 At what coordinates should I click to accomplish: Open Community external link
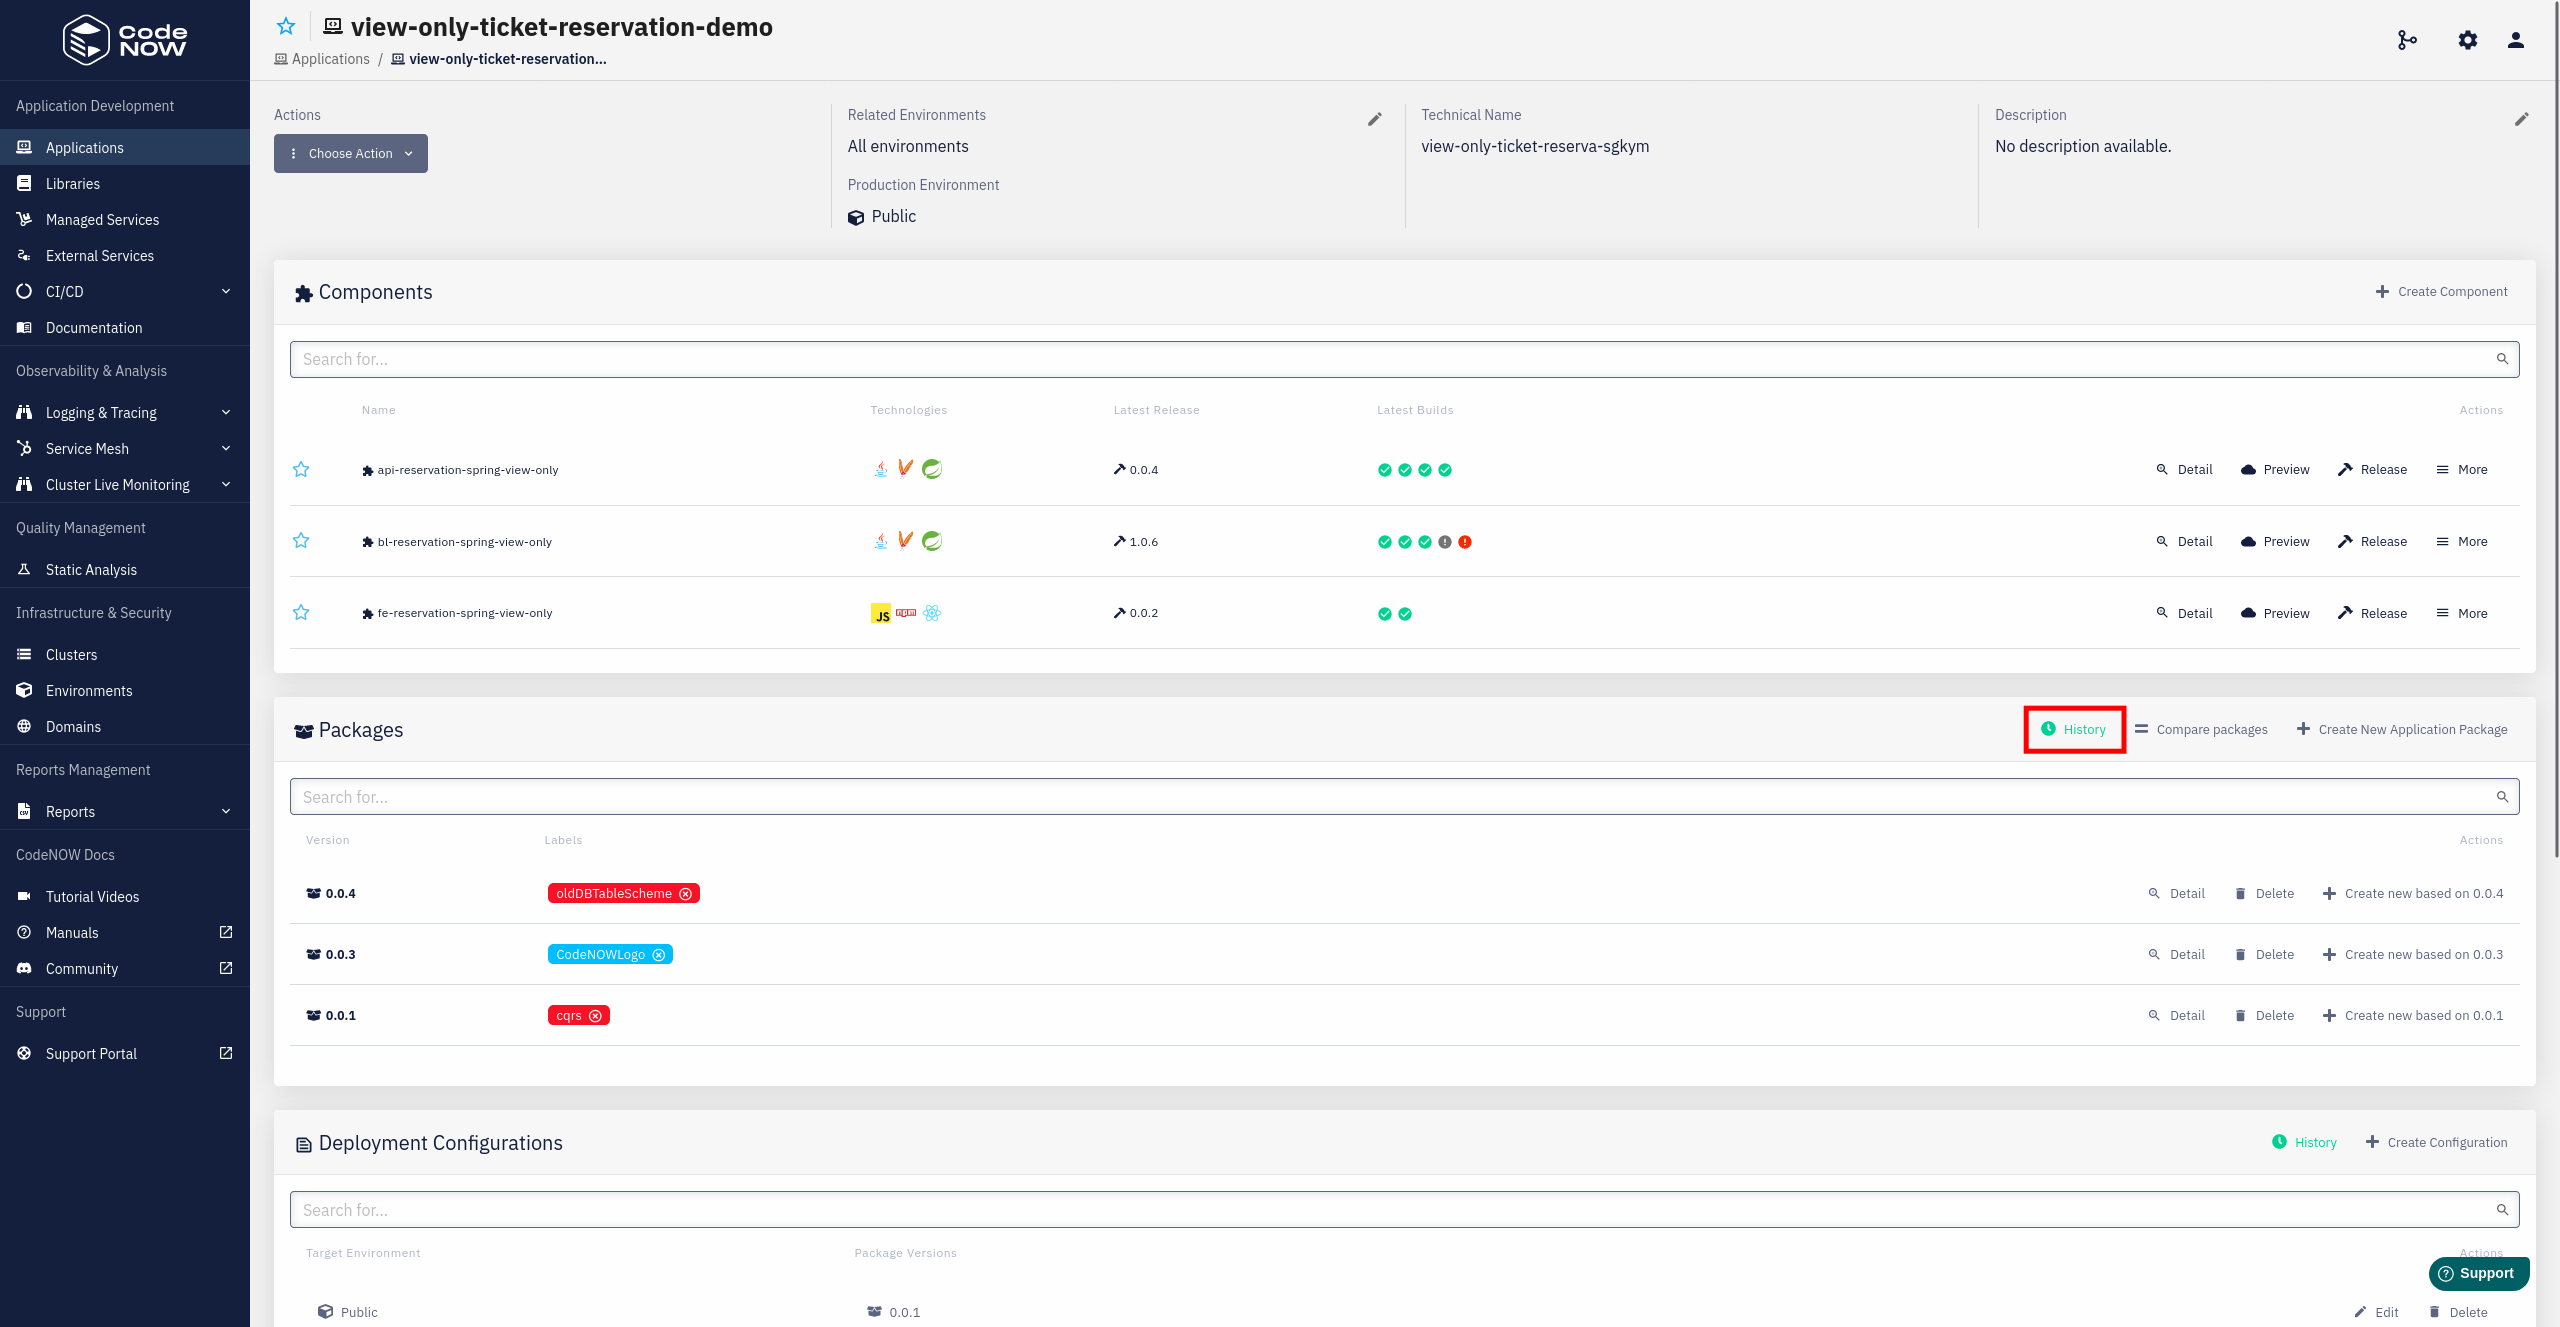click(x=125, y=969)
